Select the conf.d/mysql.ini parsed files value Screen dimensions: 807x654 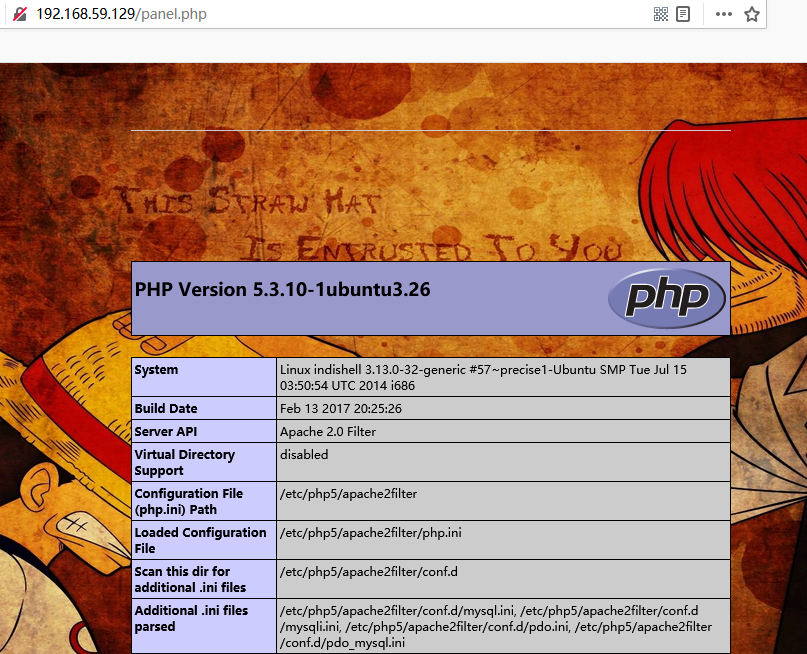click(x=496, y=627)
